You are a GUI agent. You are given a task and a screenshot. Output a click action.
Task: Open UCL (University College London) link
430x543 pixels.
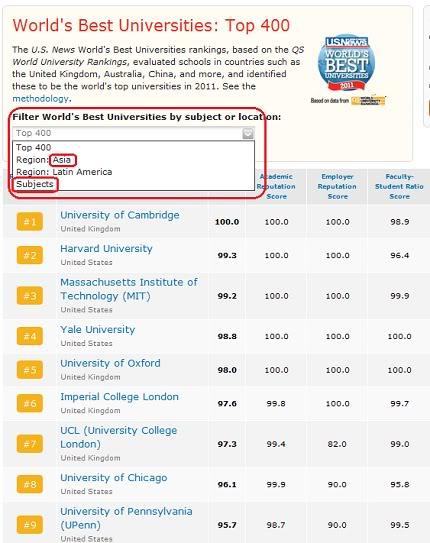(x=118, y=437)
